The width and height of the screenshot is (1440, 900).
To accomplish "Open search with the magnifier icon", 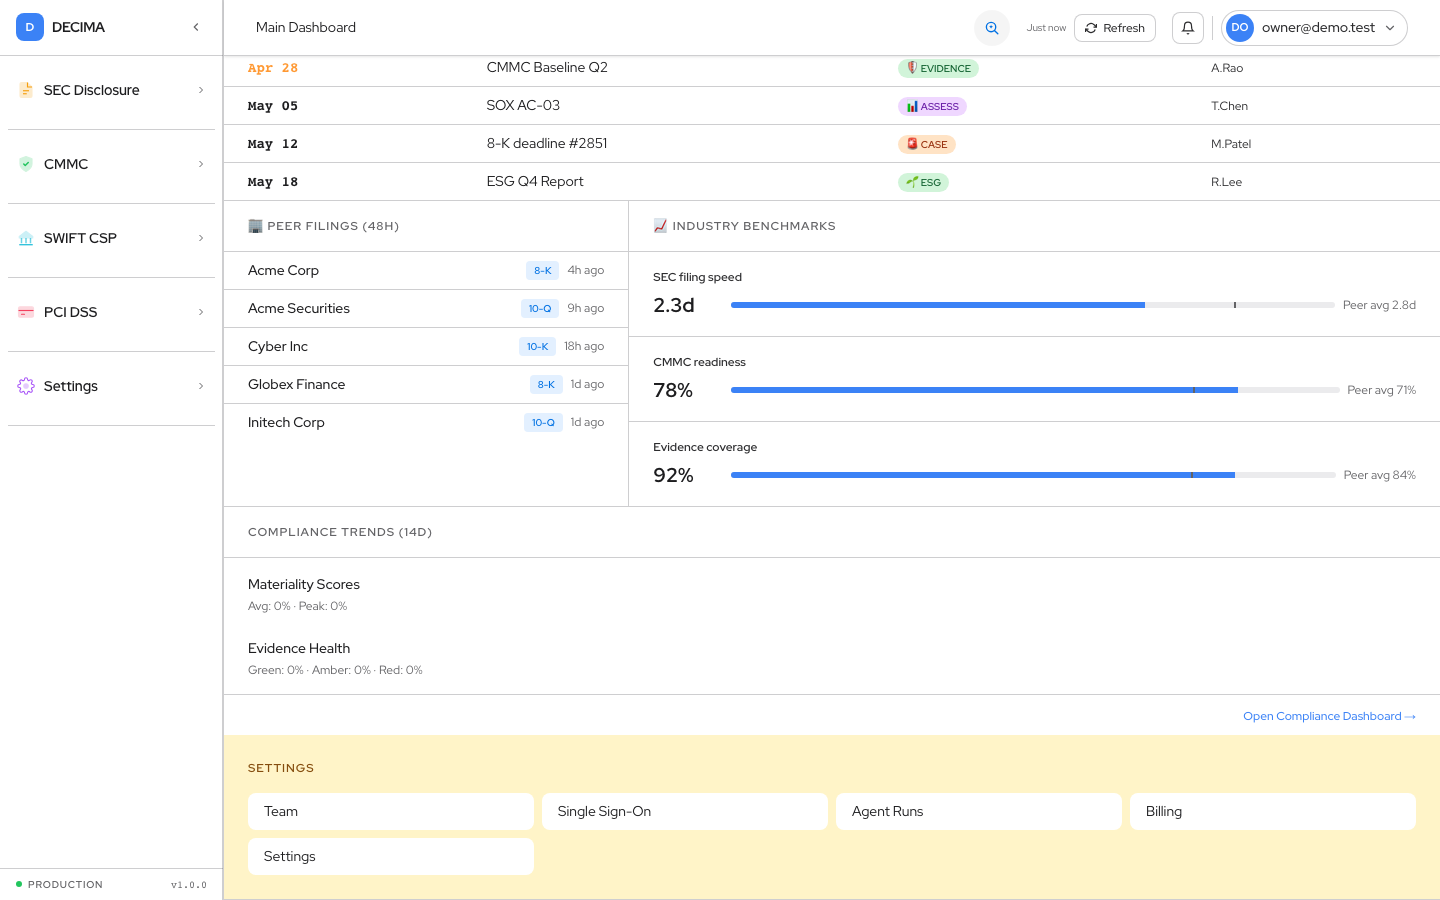I will point(992,28).
